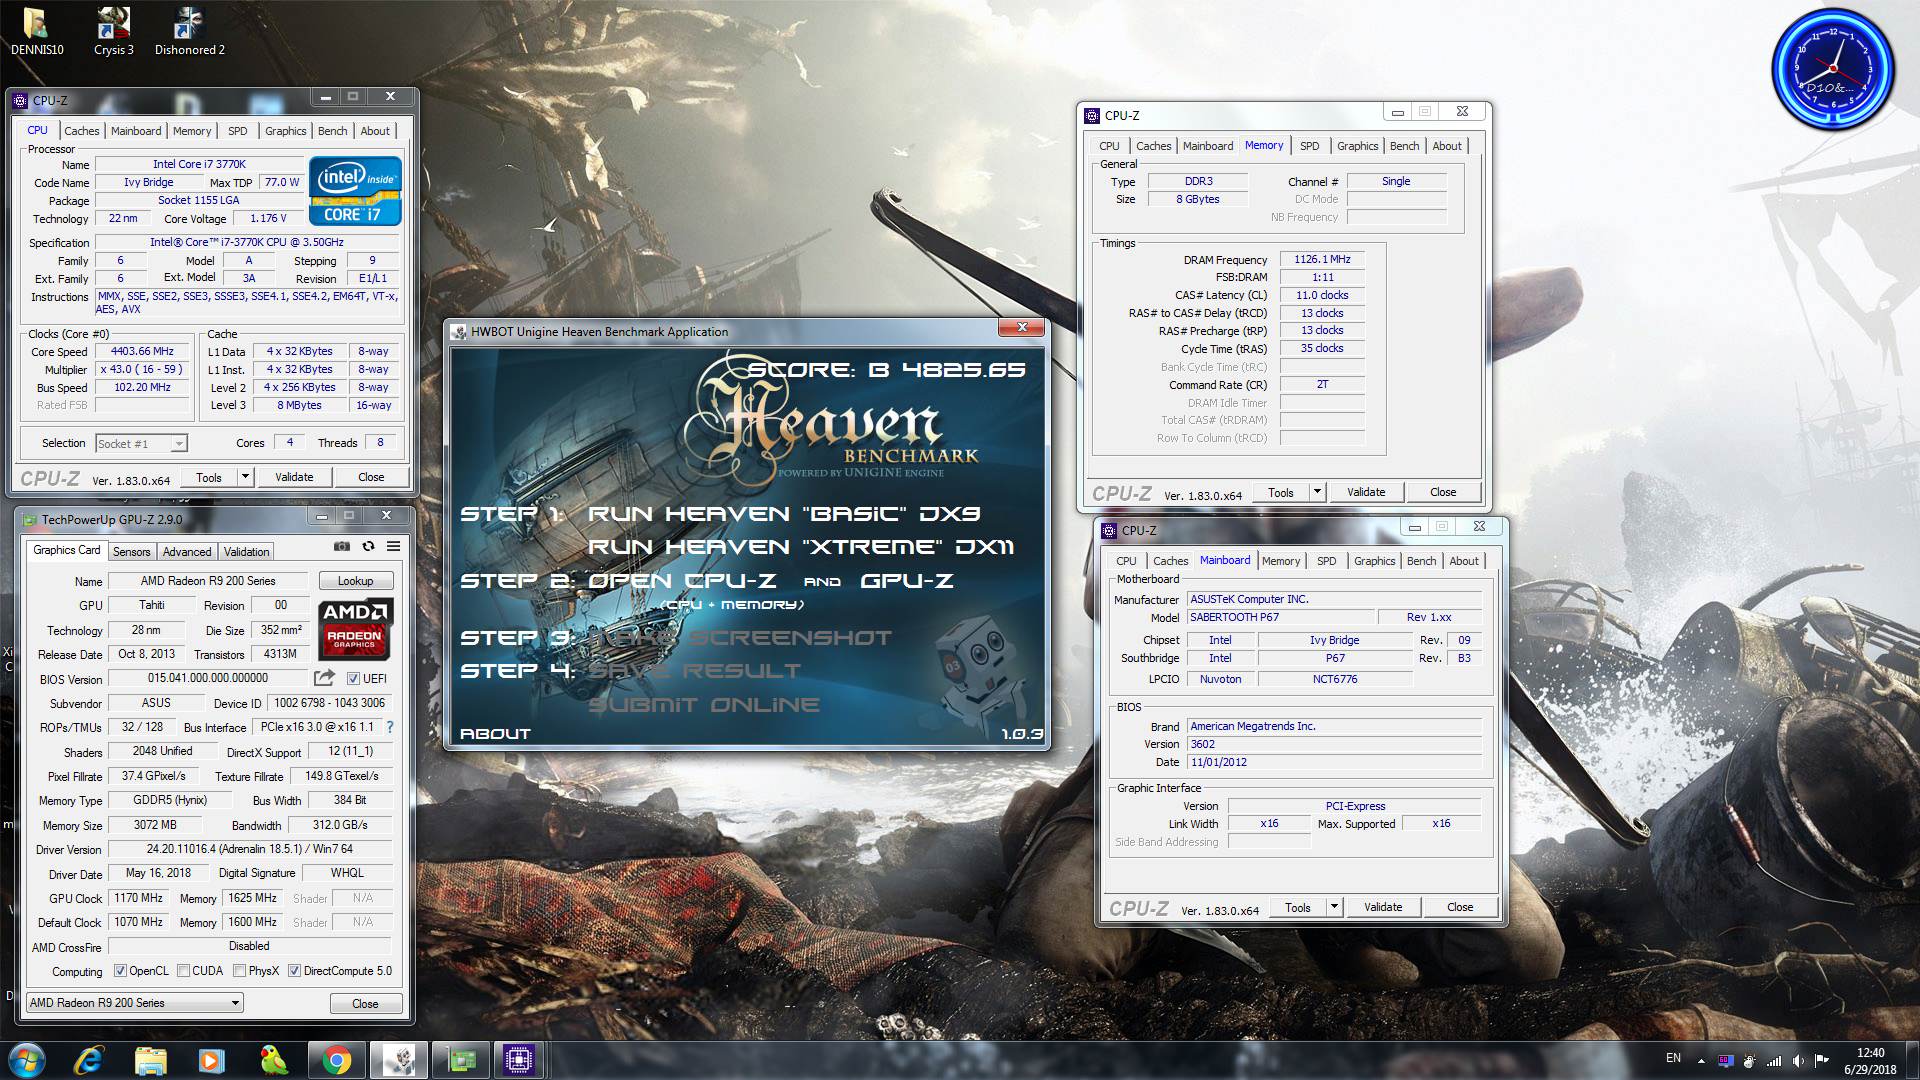The height and width of the screenshot is (1080, 1920).
Task: Click the BIOS version share/export icon
Action: 324,678
